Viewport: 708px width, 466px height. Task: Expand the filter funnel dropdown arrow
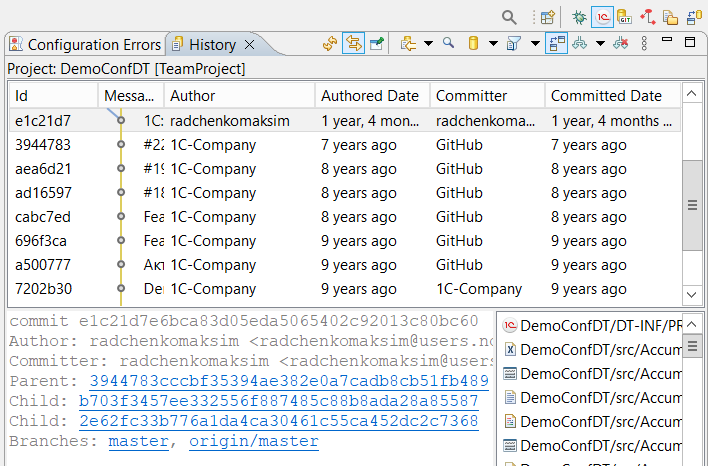535,44
